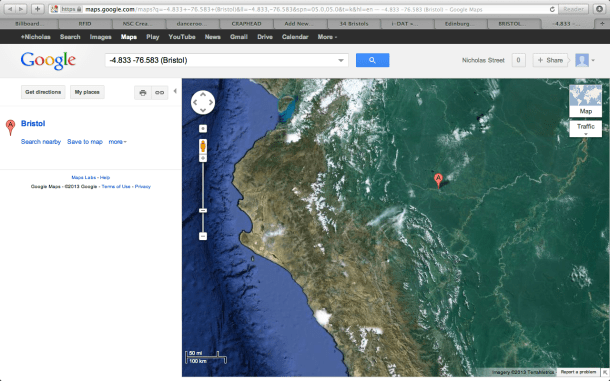
Task: Open a new tab with the plus icon
Action: (x=602, y=24)
